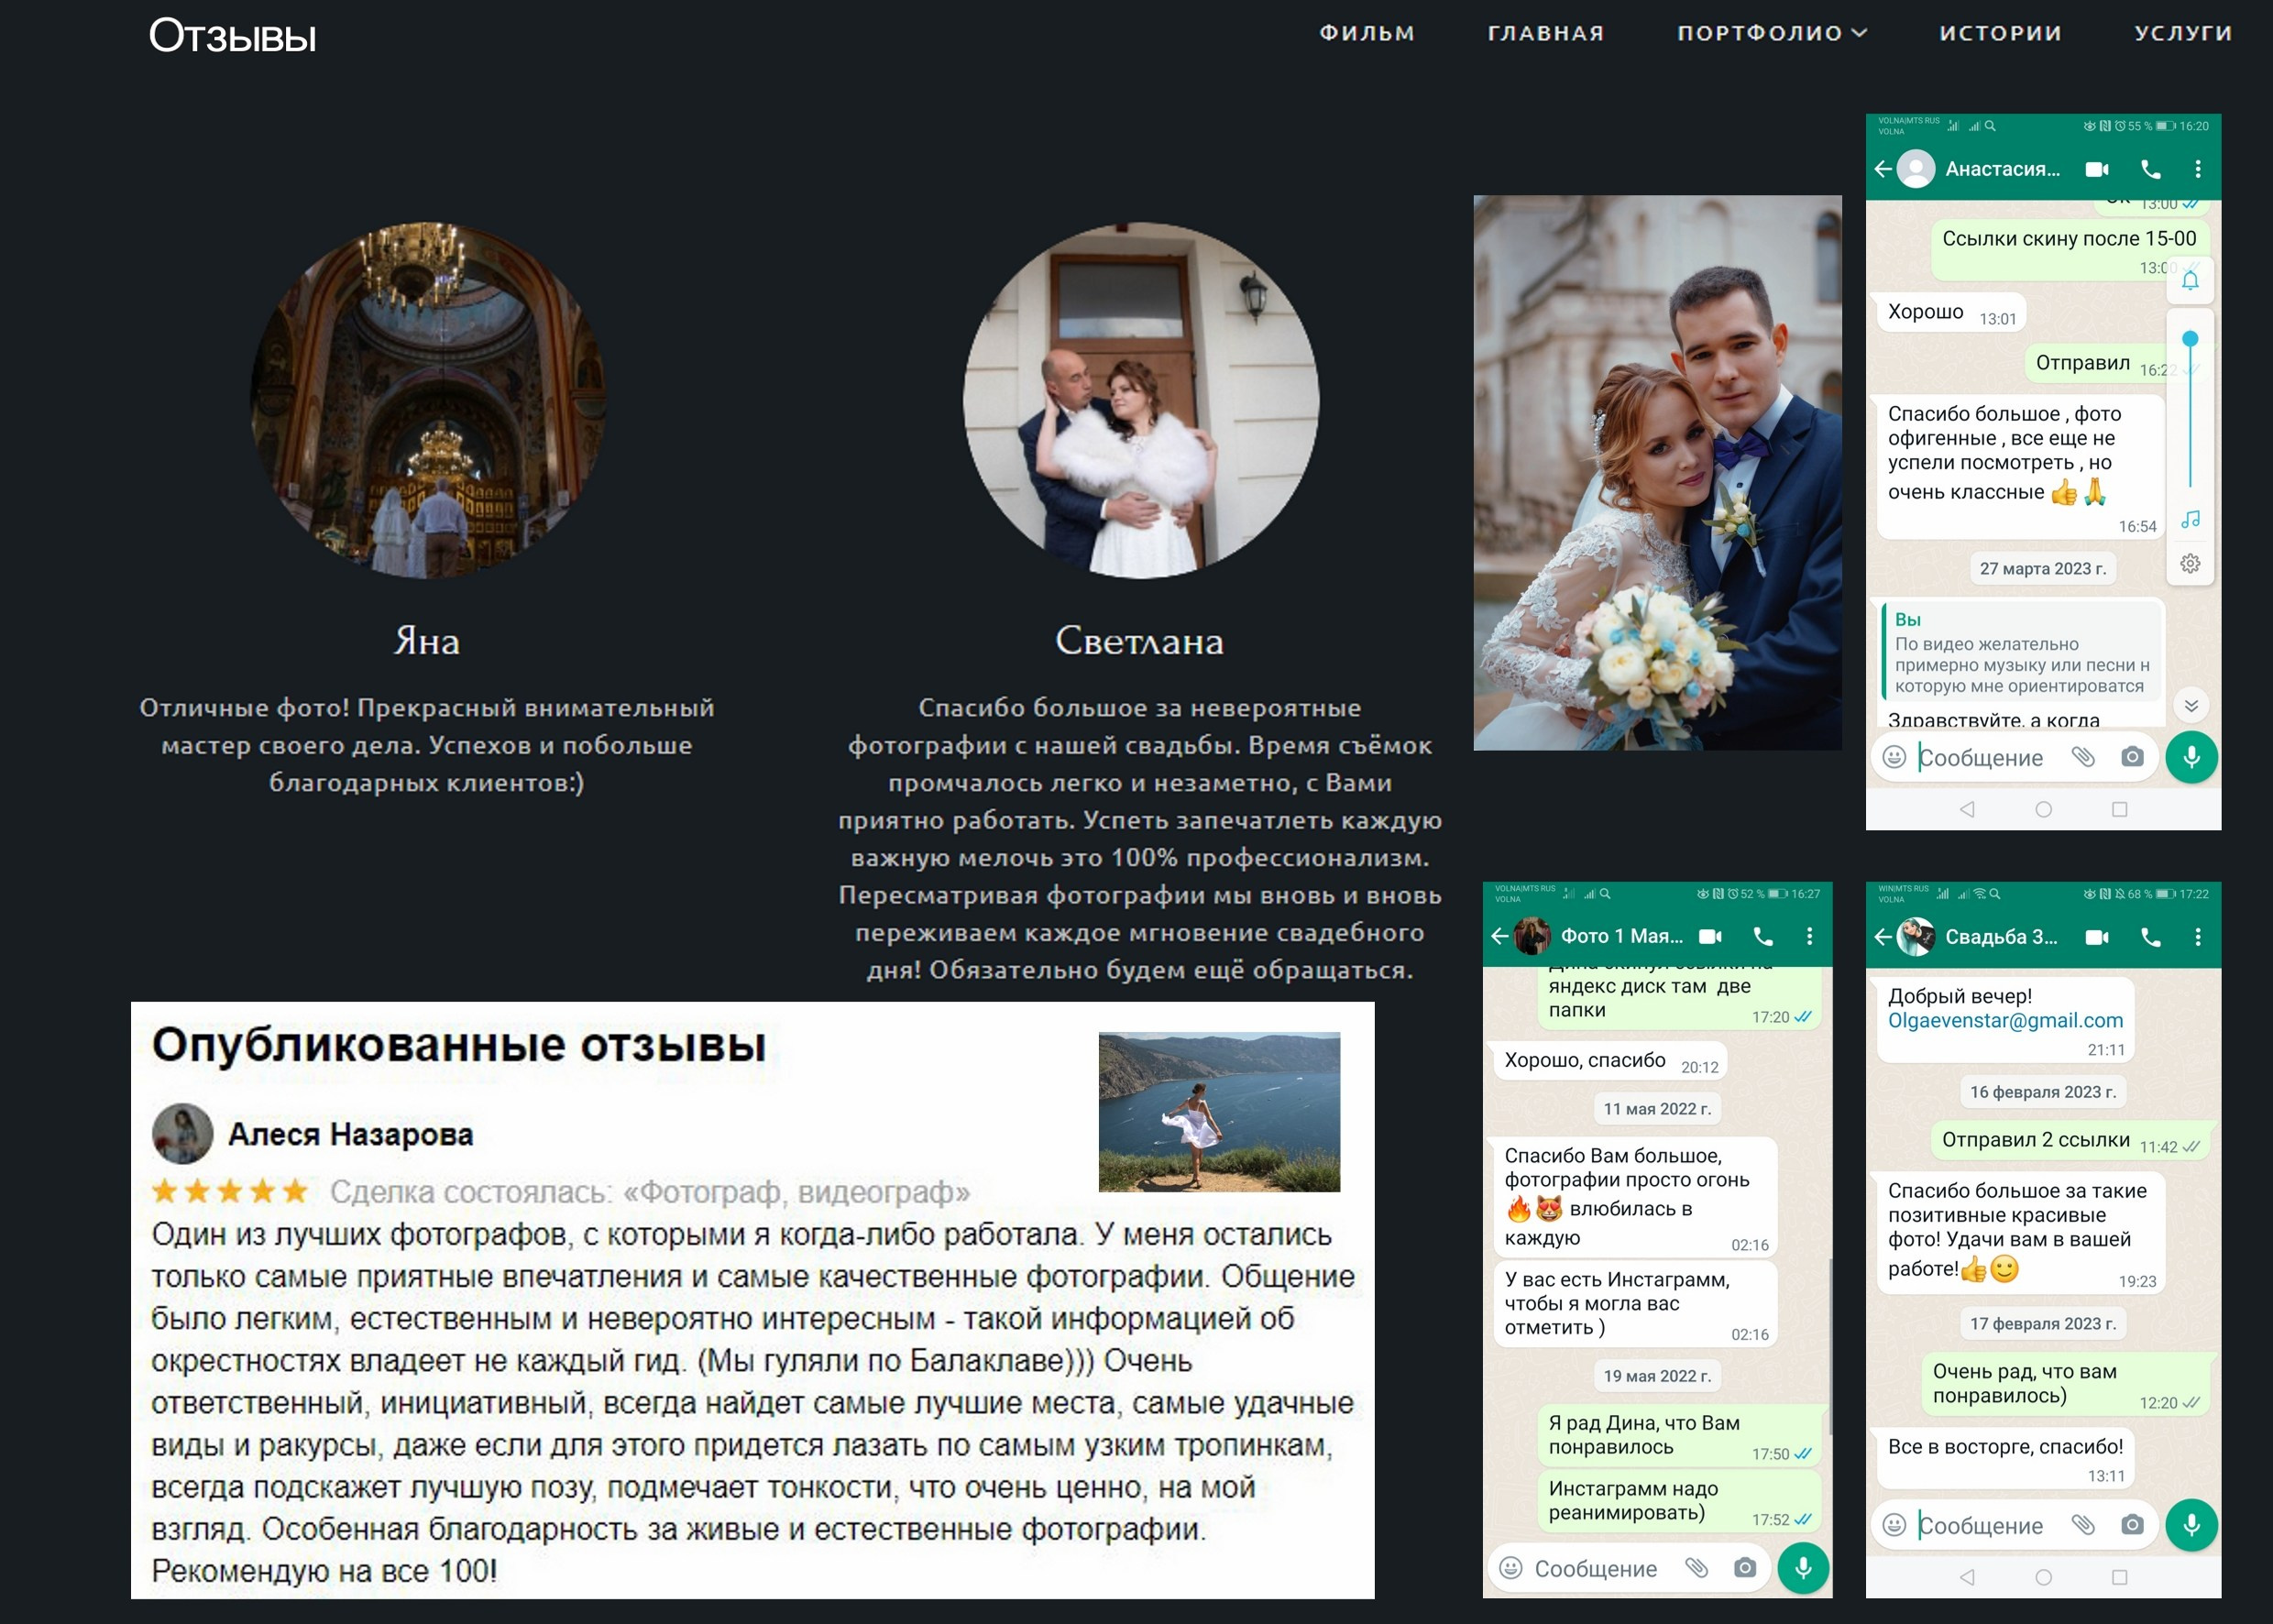Tap video call icon in Анастасия chat
The image size is (2273, 1624).
tap(2097, 169)
